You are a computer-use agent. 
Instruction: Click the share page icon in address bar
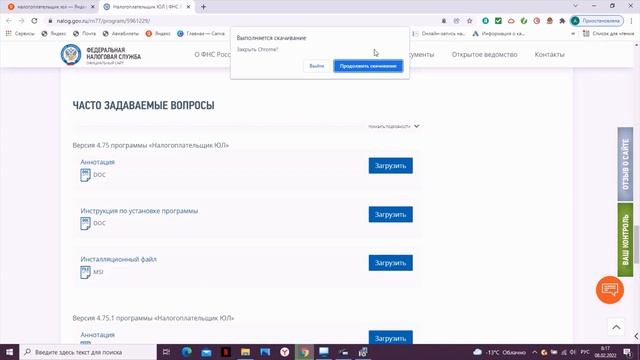point(456,21)
